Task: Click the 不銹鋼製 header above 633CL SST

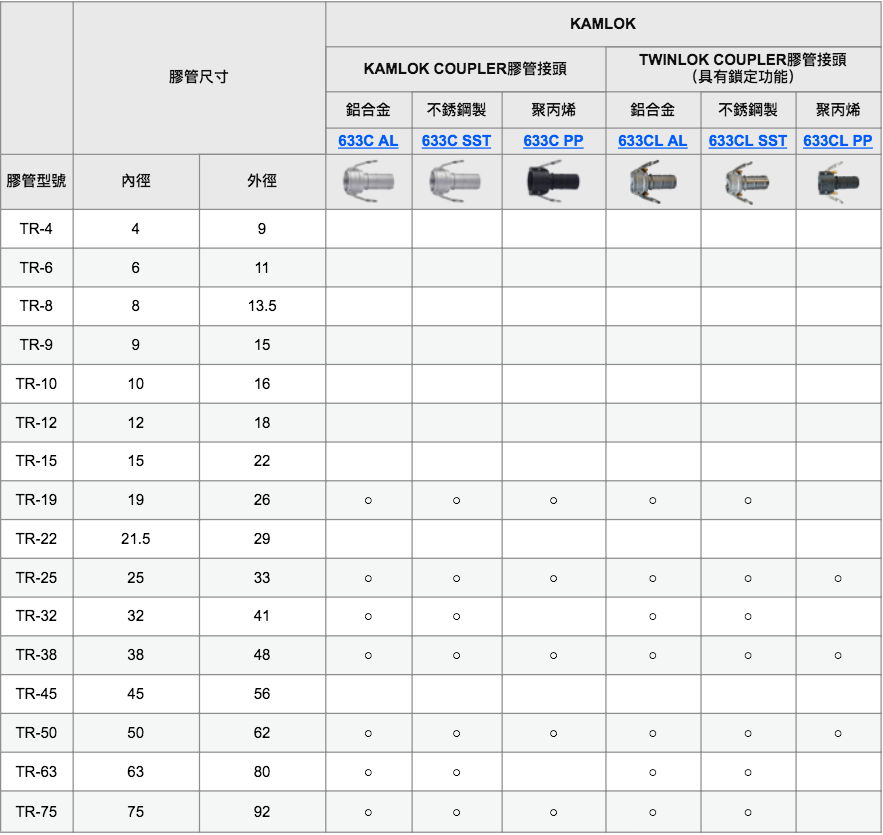Action: pyautogui.click(x=747, y=109)
